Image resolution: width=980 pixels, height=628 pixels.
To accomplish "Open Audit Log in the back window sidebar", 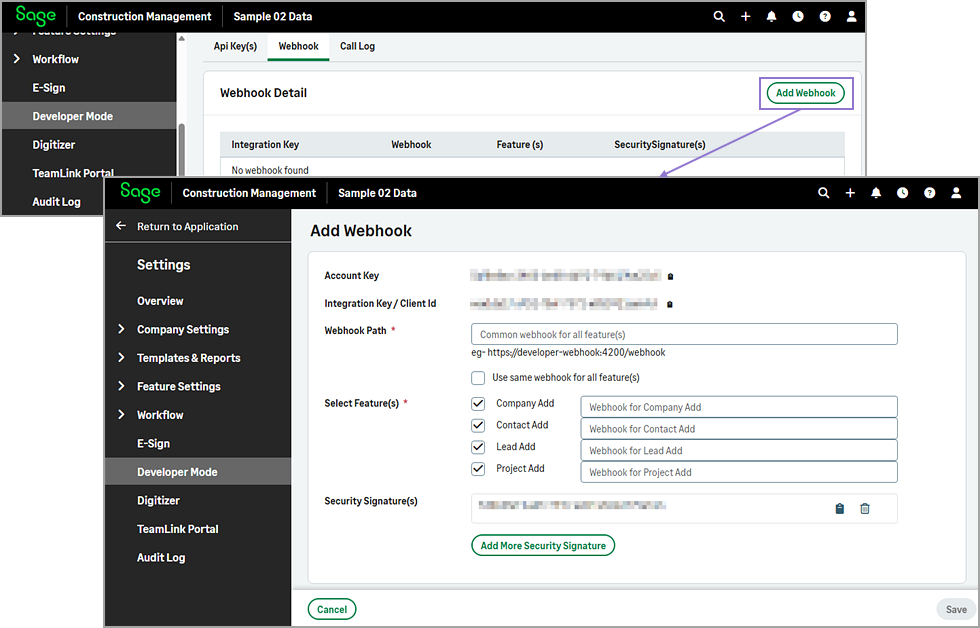I will (56, 201).
